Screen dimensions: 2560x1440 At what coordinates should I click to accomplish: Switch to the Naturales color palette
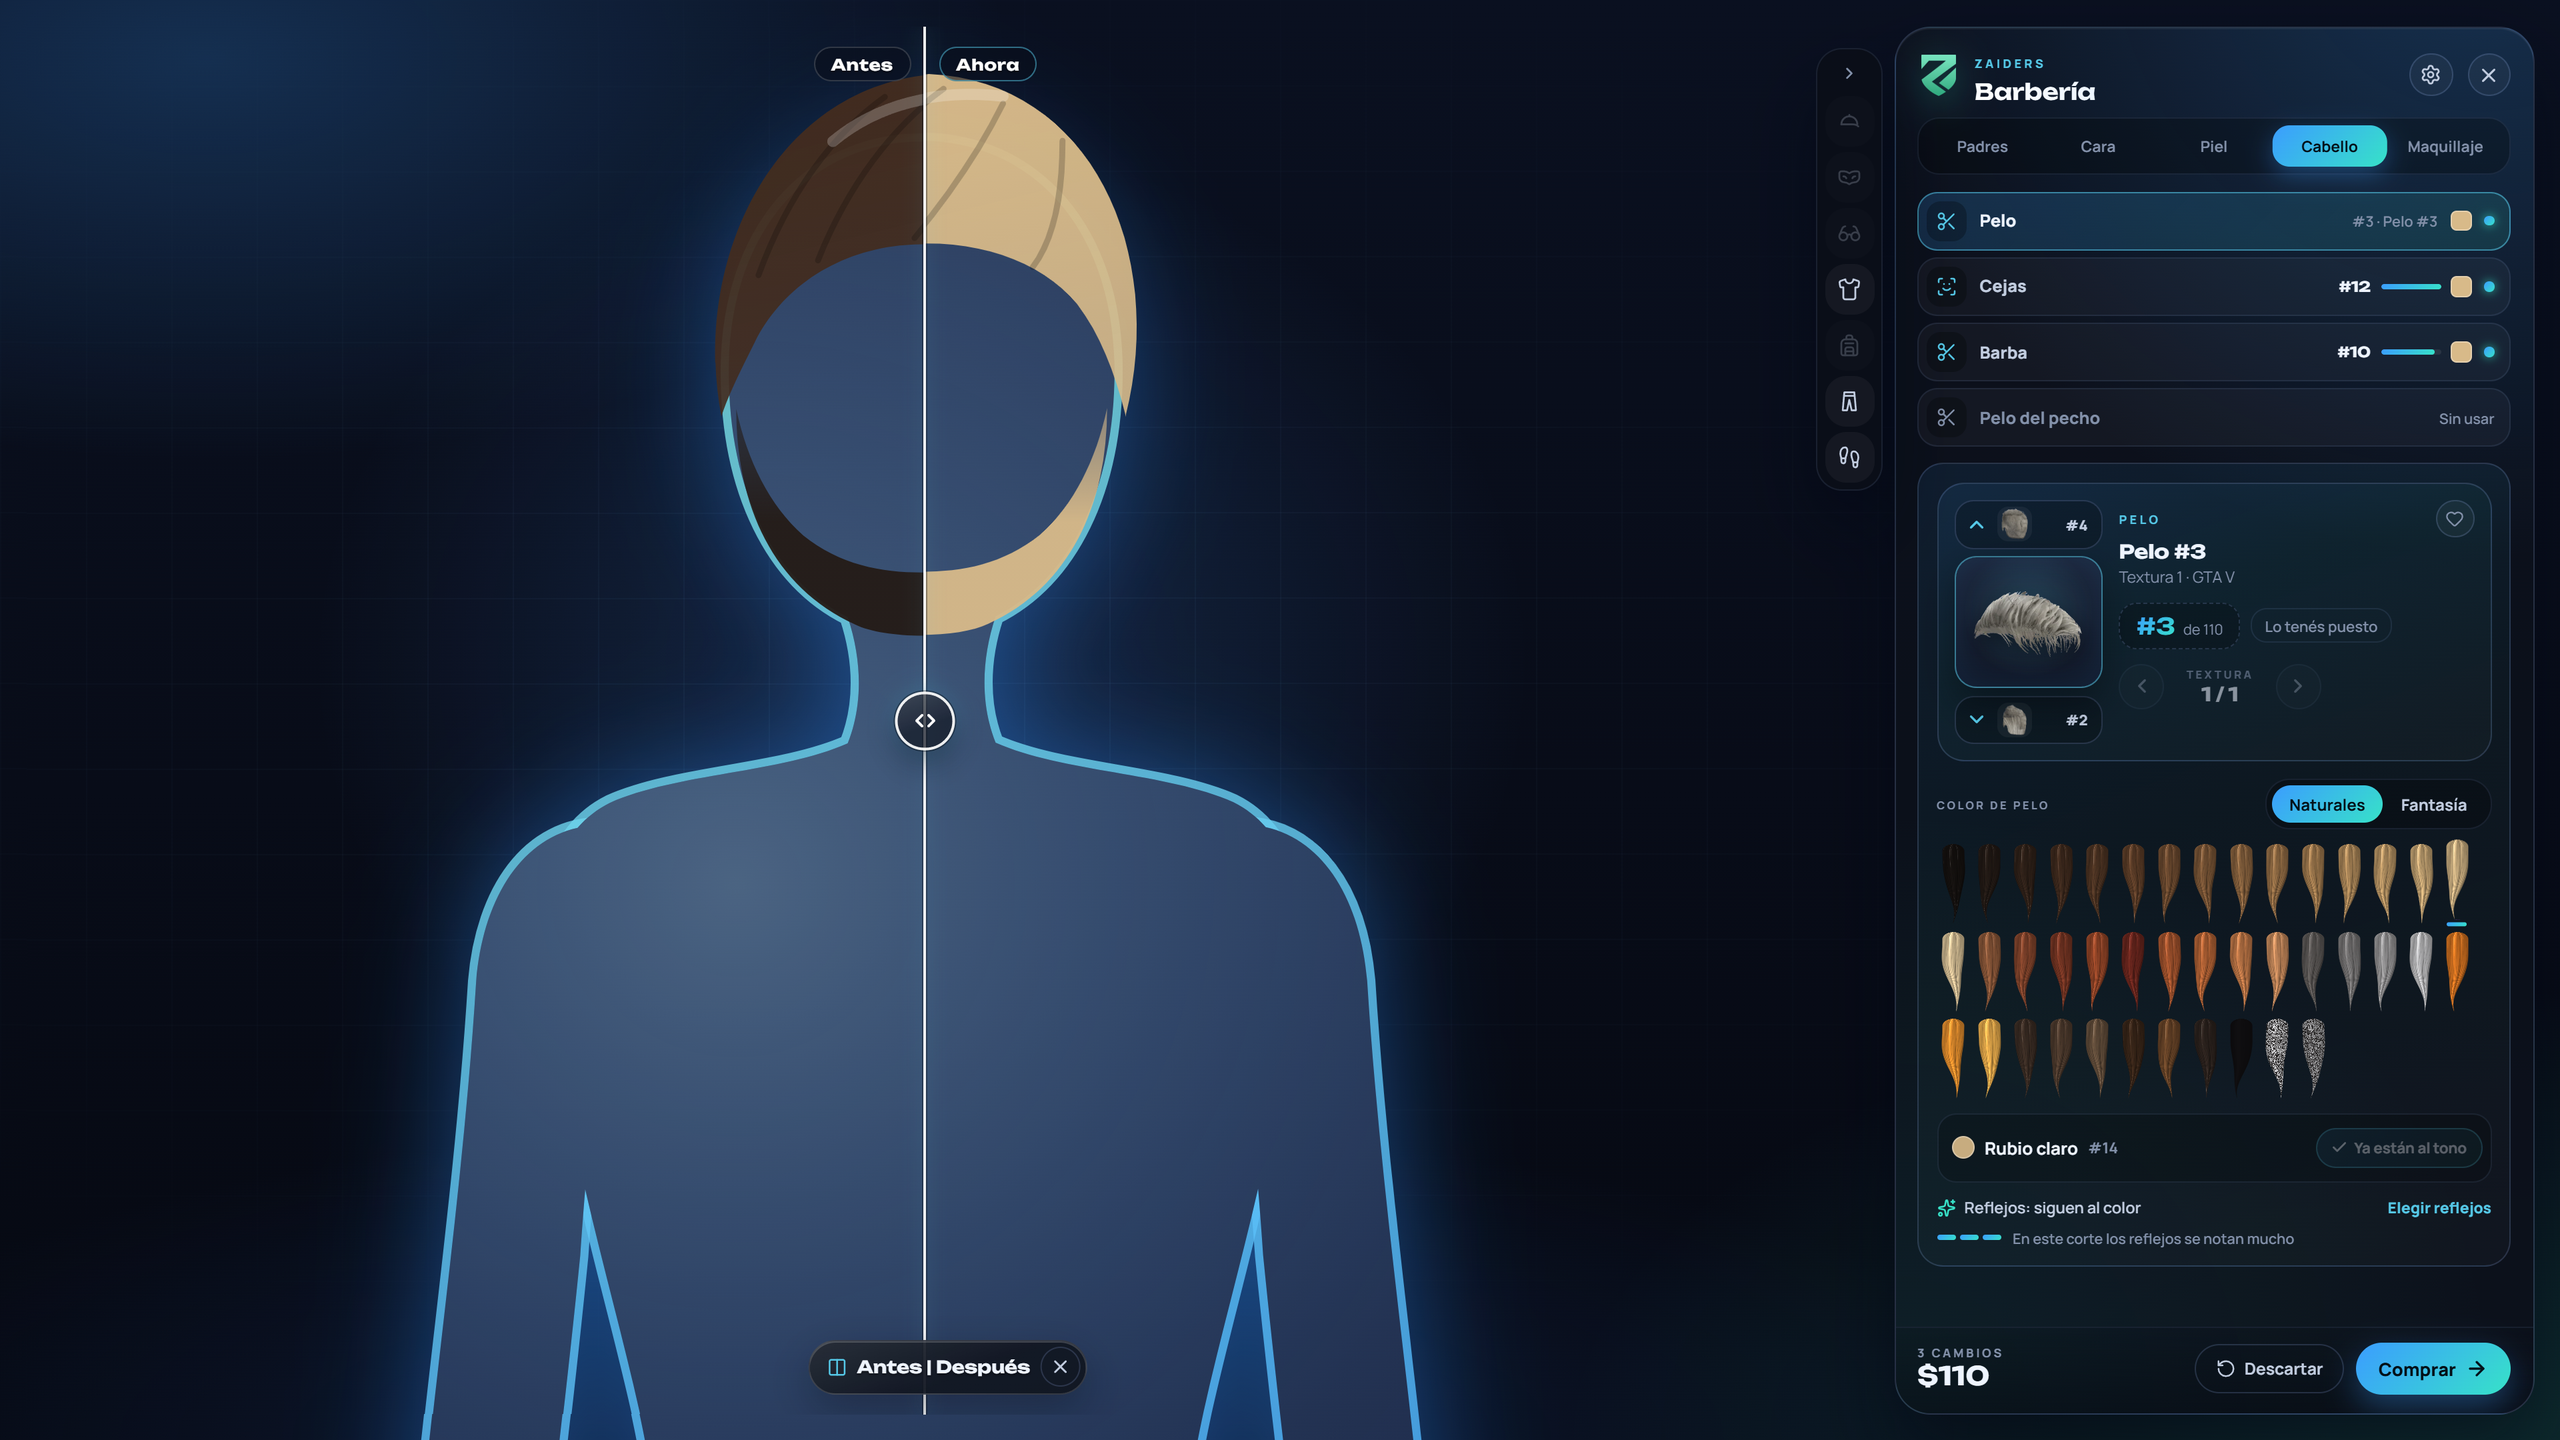(x=2326, y=805)
